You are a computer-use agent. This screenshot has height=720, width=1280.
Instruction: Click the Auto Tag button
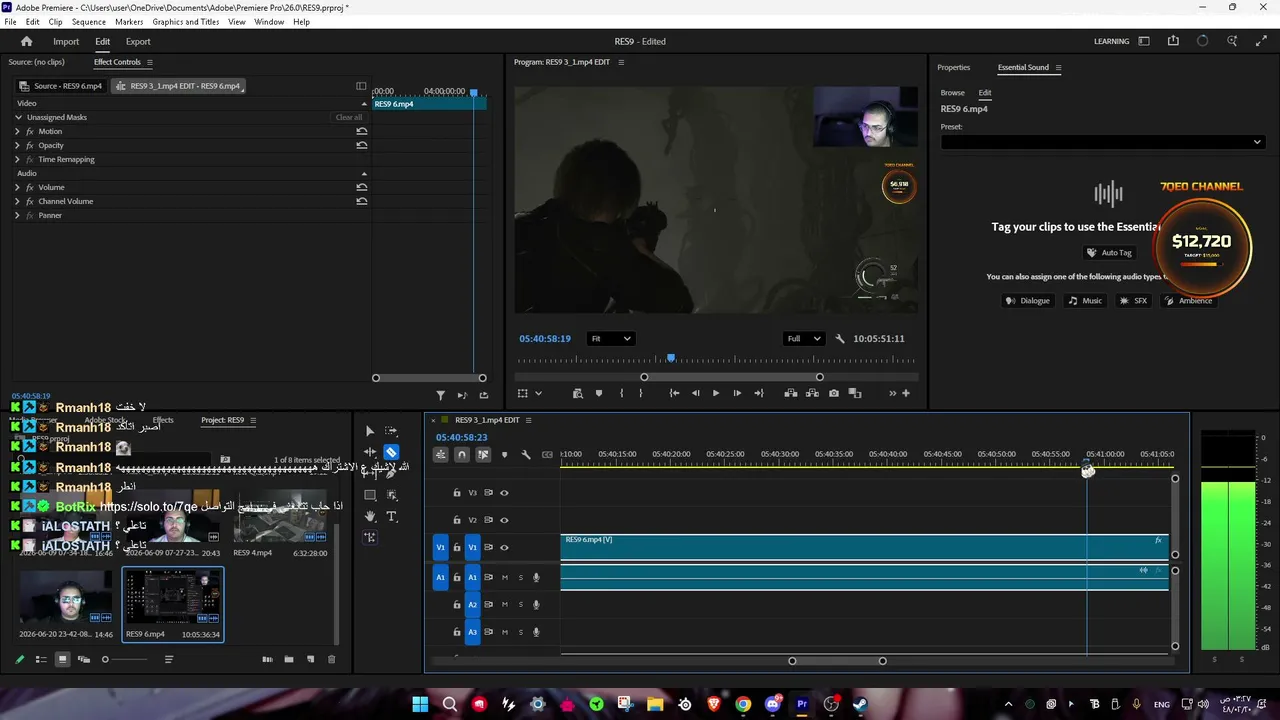1109,253
